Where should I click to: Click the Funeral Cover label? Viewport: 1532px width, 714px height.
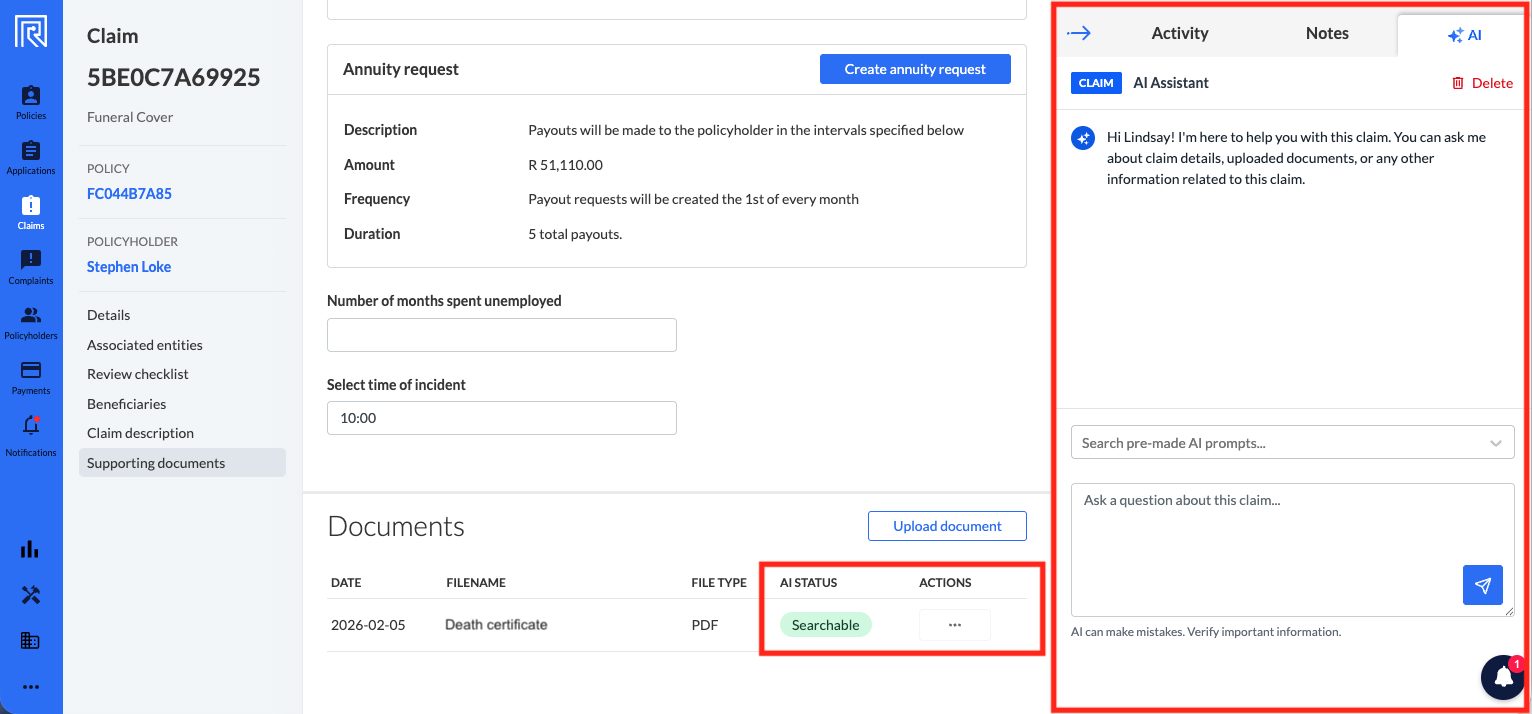pyautogui.click(x=130, y=117)
